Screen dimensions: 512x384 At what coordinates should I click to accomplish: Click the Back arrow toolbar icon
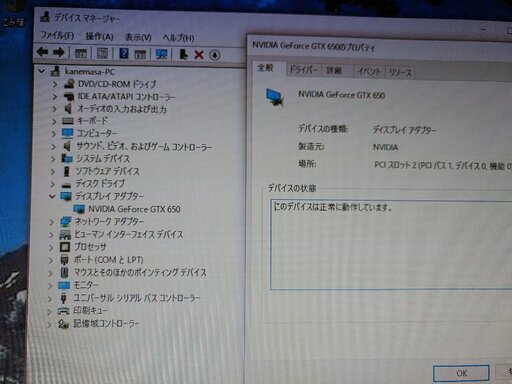click(43, 52)
